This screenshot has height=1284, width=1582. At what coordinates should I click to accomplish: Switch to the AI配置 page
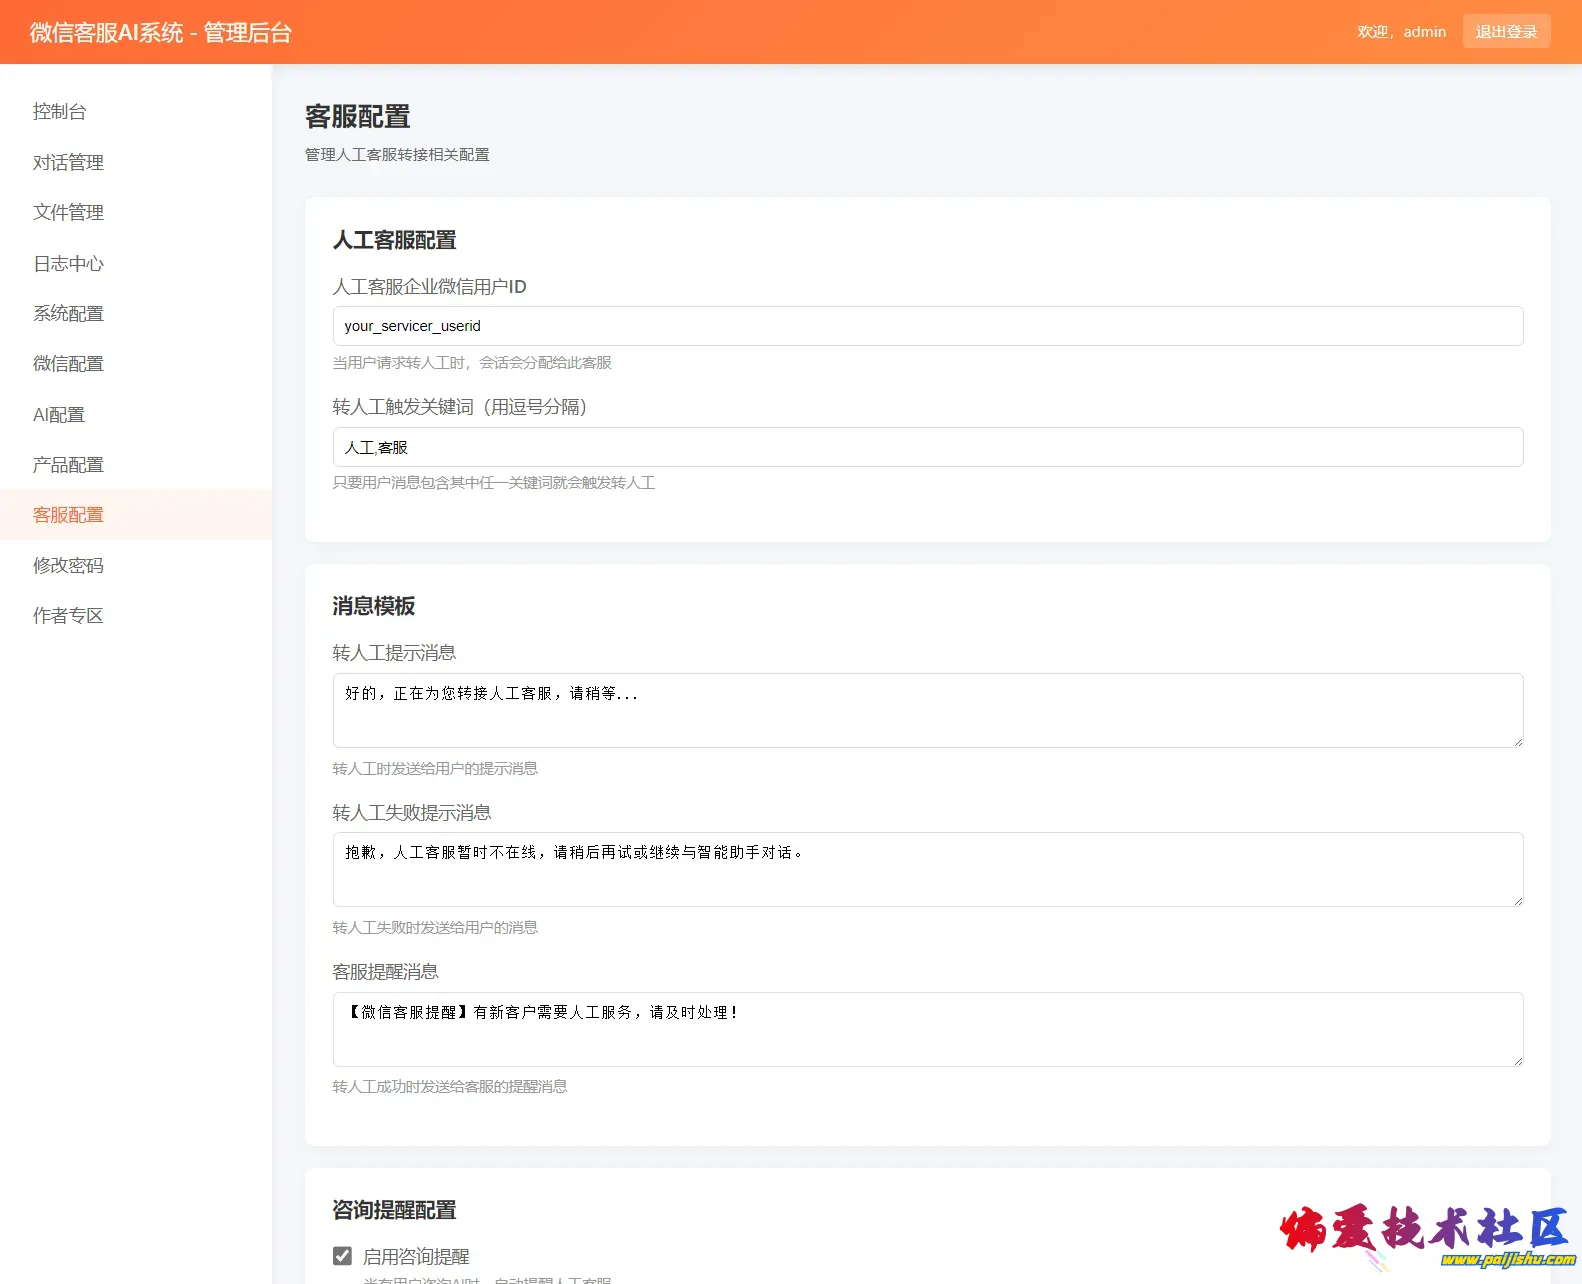59,414
